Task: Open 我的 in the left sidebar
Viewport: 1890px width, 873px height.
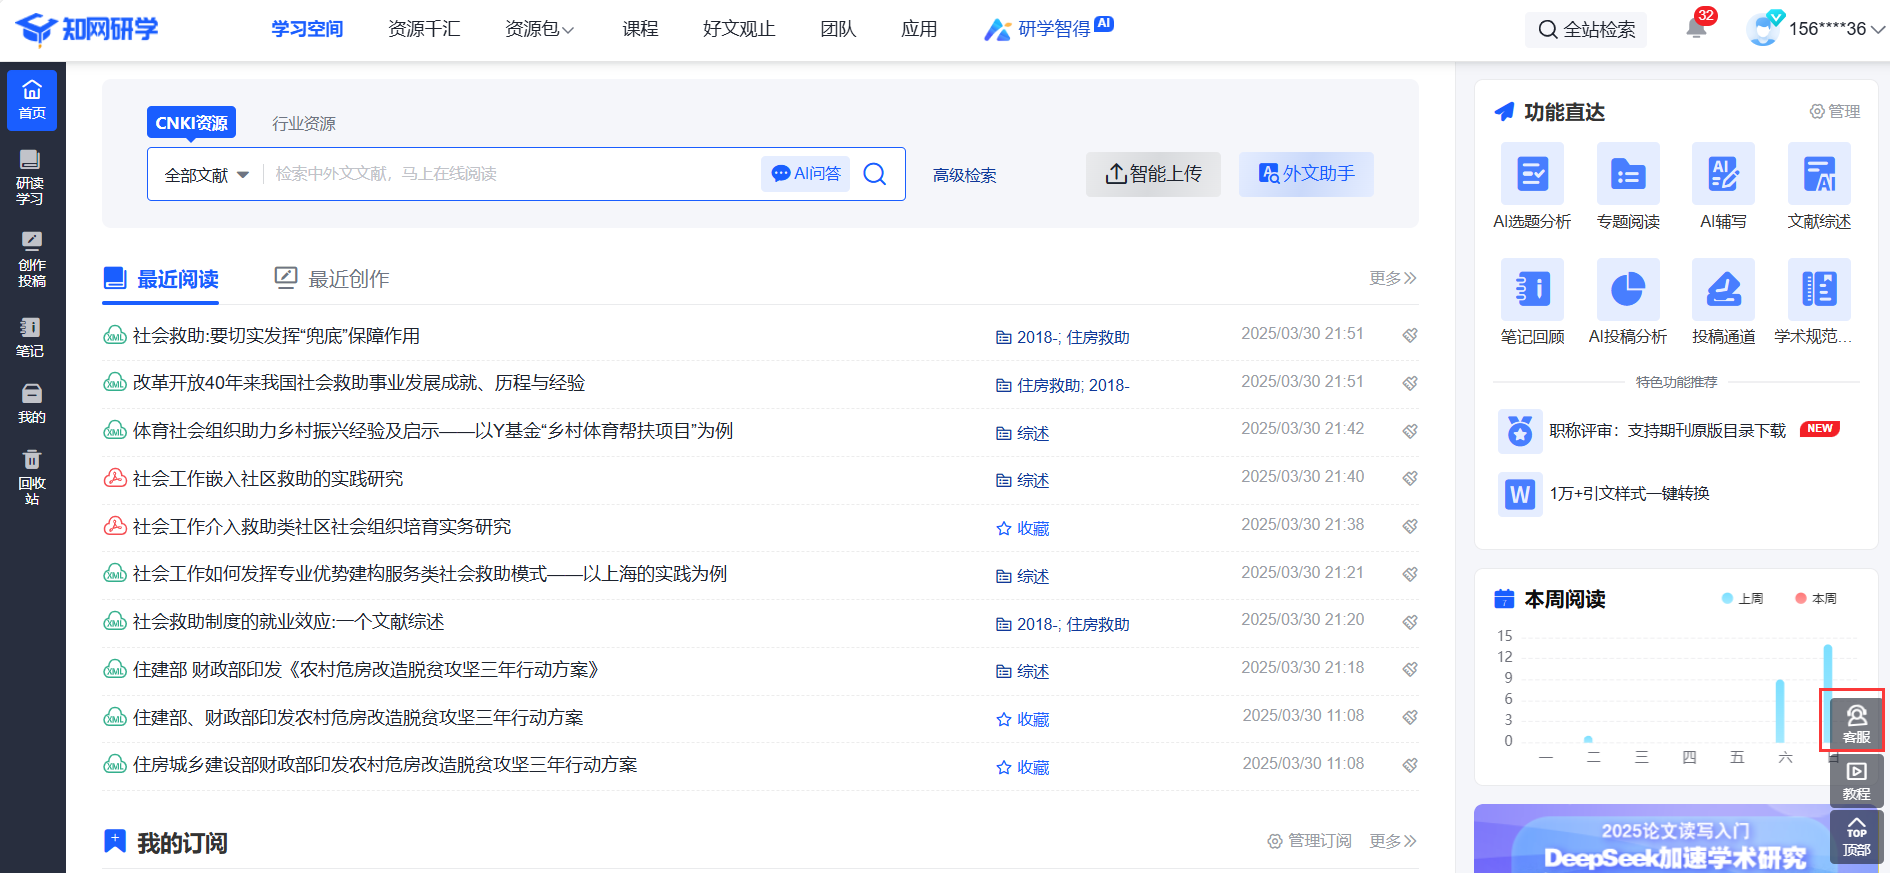Action: click(x=31, y=403)
